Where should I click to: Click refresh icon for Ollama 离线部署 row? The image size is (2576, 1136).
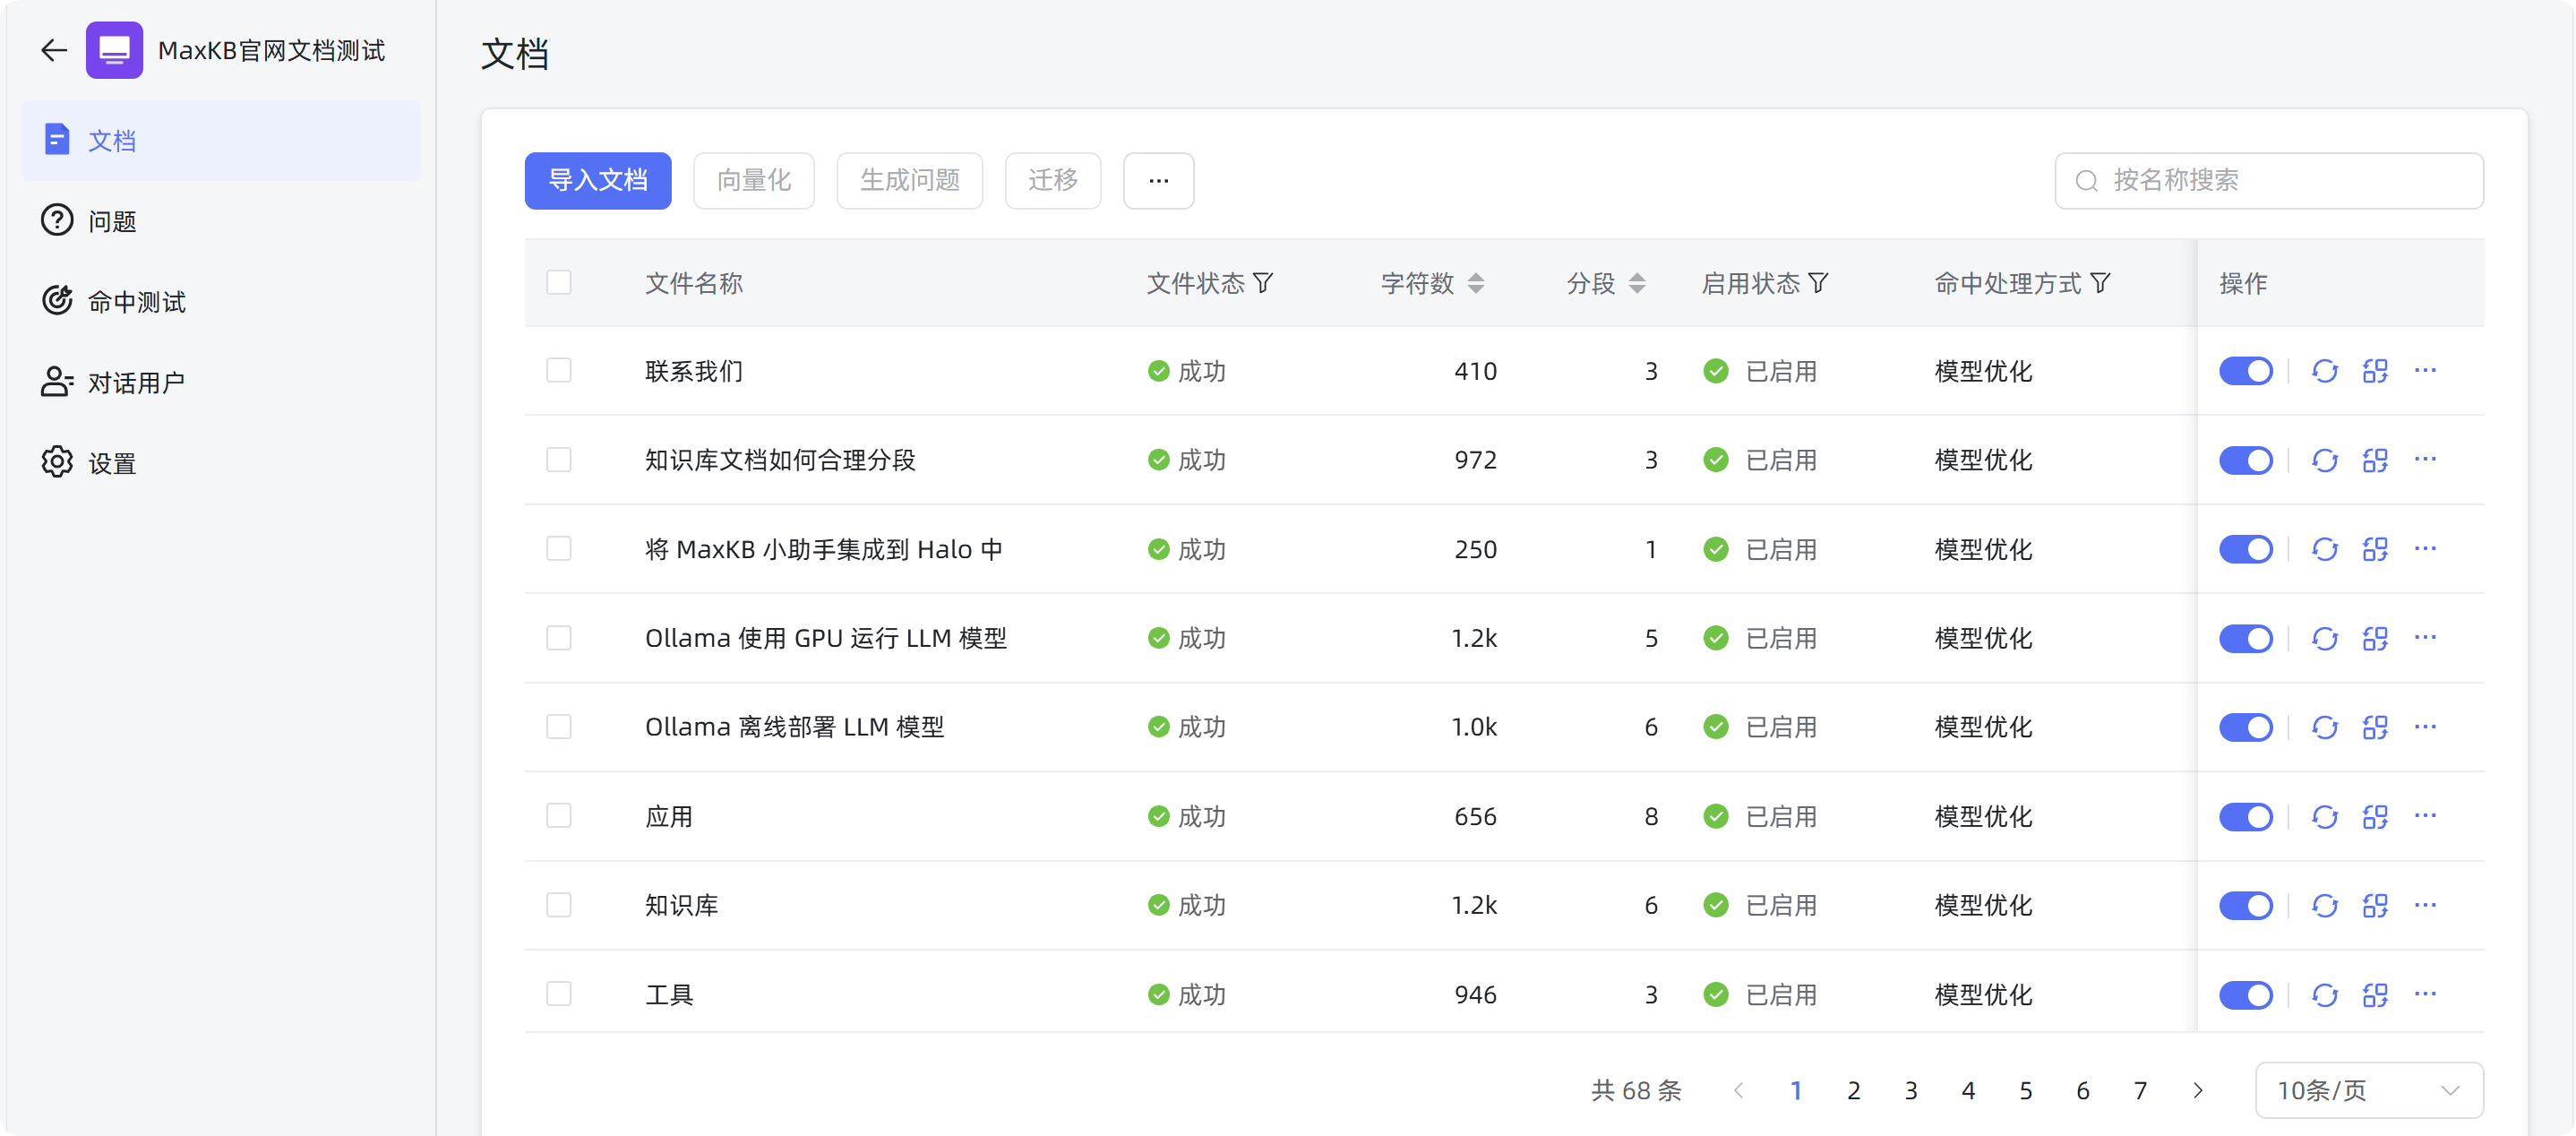(x=2324, y=727)
